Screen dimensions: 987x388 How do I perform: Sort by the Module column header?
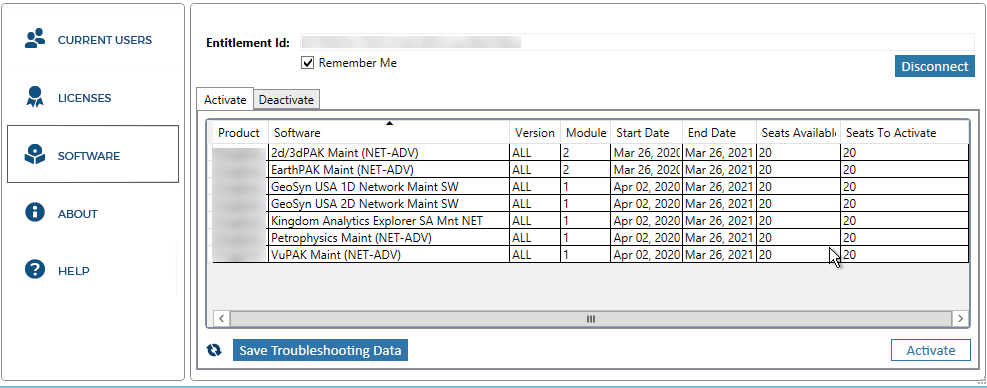click(x=585, y=133)
